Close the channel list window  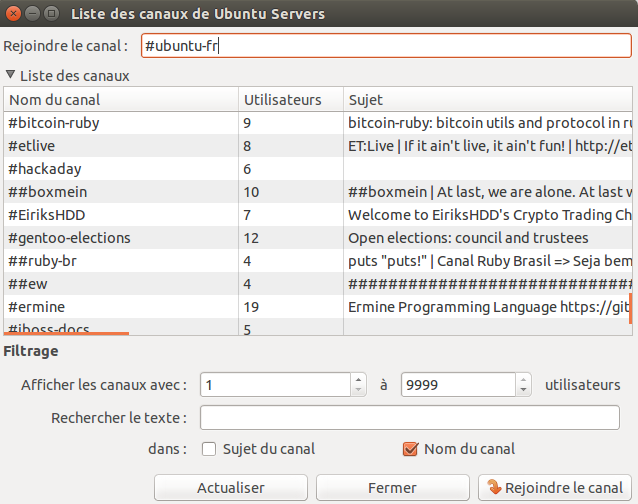pyautogui.click(x=13, y=13)
